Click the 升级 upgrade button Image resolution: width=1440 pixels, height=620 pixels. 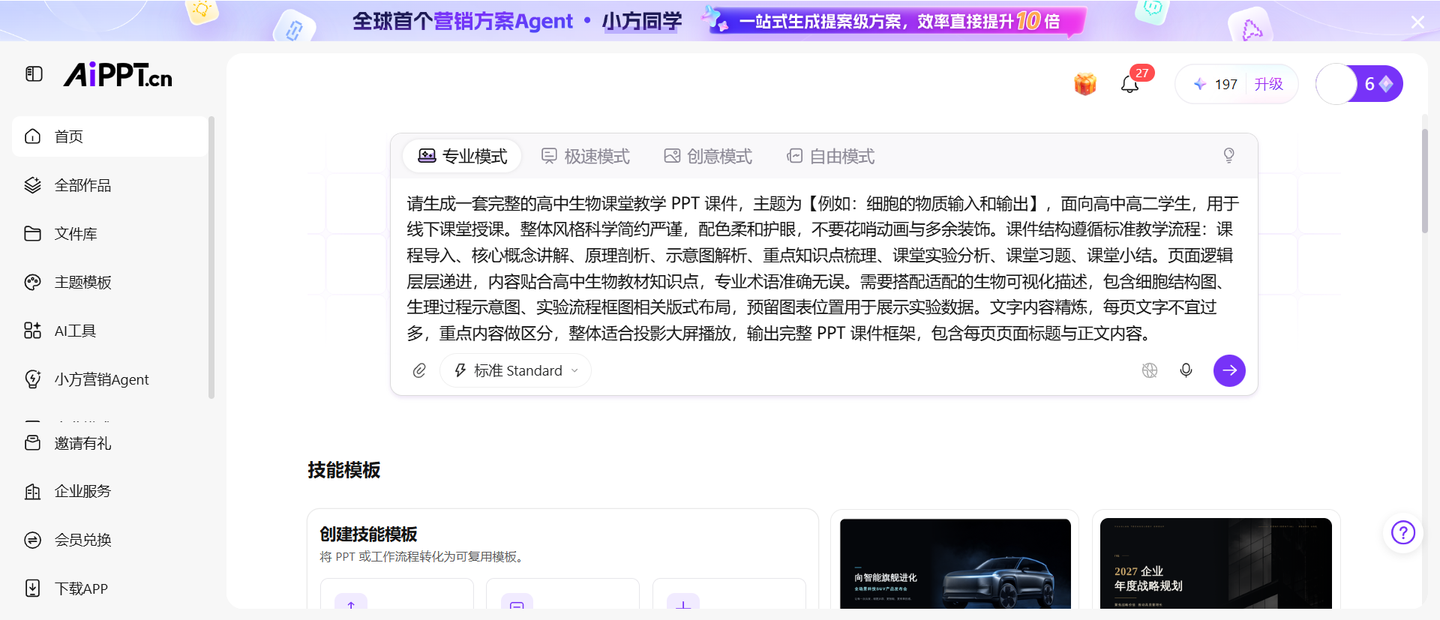(1269, 84)
